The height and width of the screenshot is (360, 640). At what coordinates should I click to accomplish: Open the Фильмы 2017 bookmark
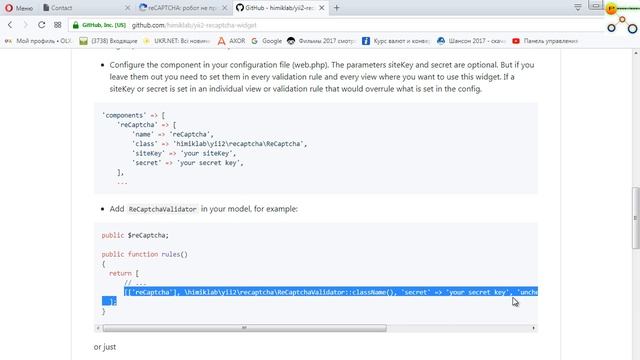[x=321, y=41]
